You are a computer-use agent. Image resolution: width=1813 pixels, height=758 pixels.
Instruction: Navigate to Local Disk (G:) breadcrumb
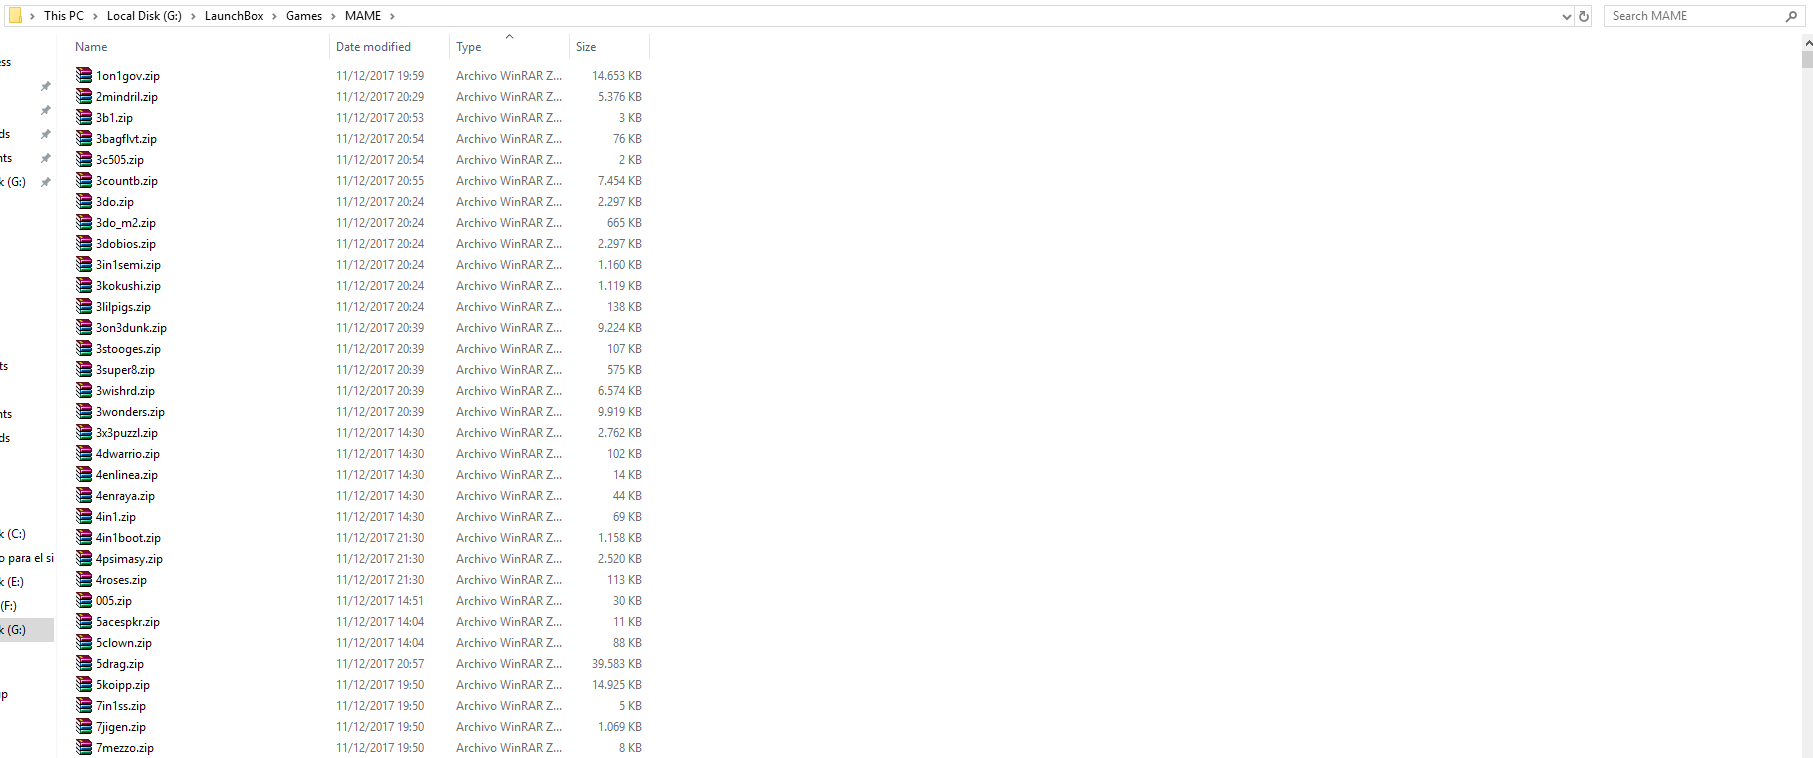click(x=144, y=16)
